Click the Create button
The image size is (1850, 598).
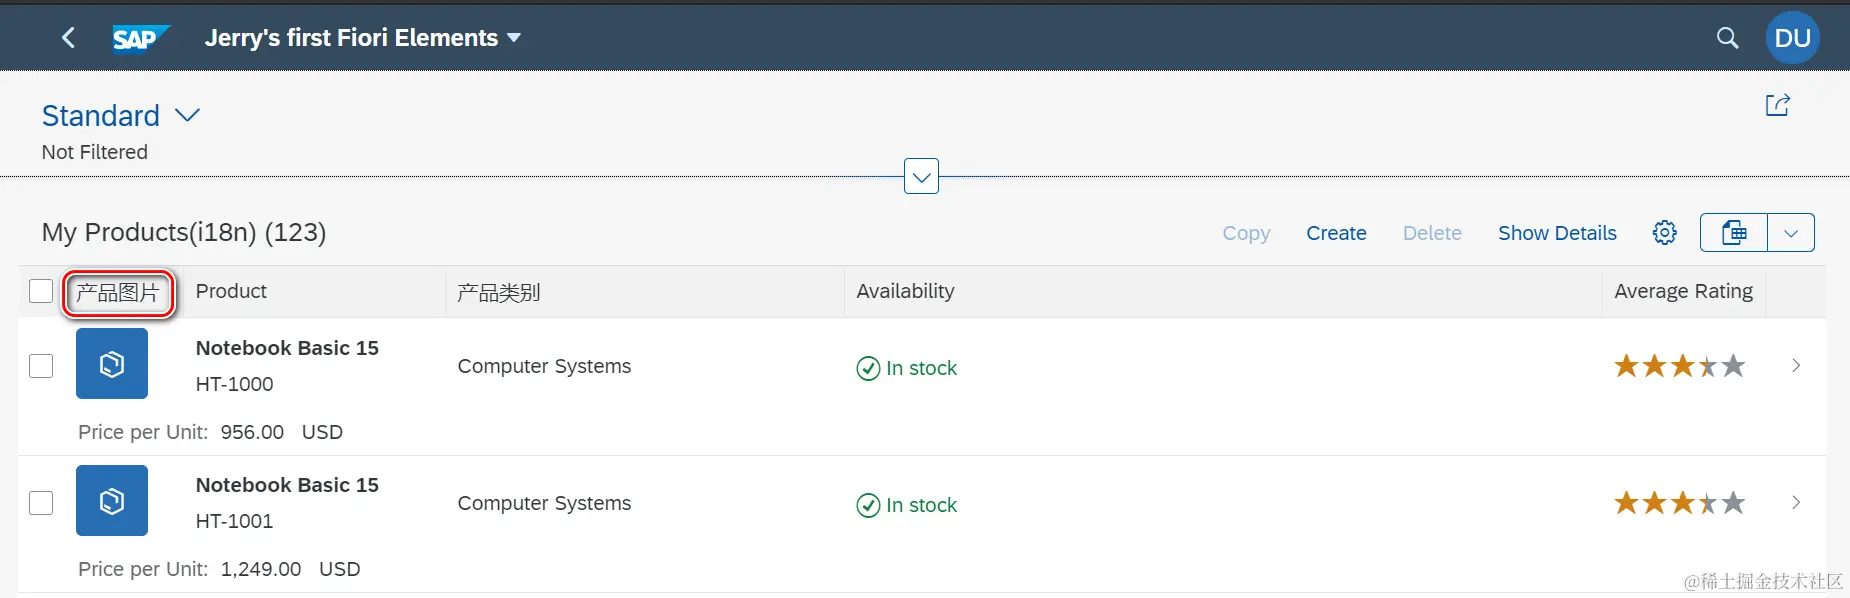(x=1336, y=233)
